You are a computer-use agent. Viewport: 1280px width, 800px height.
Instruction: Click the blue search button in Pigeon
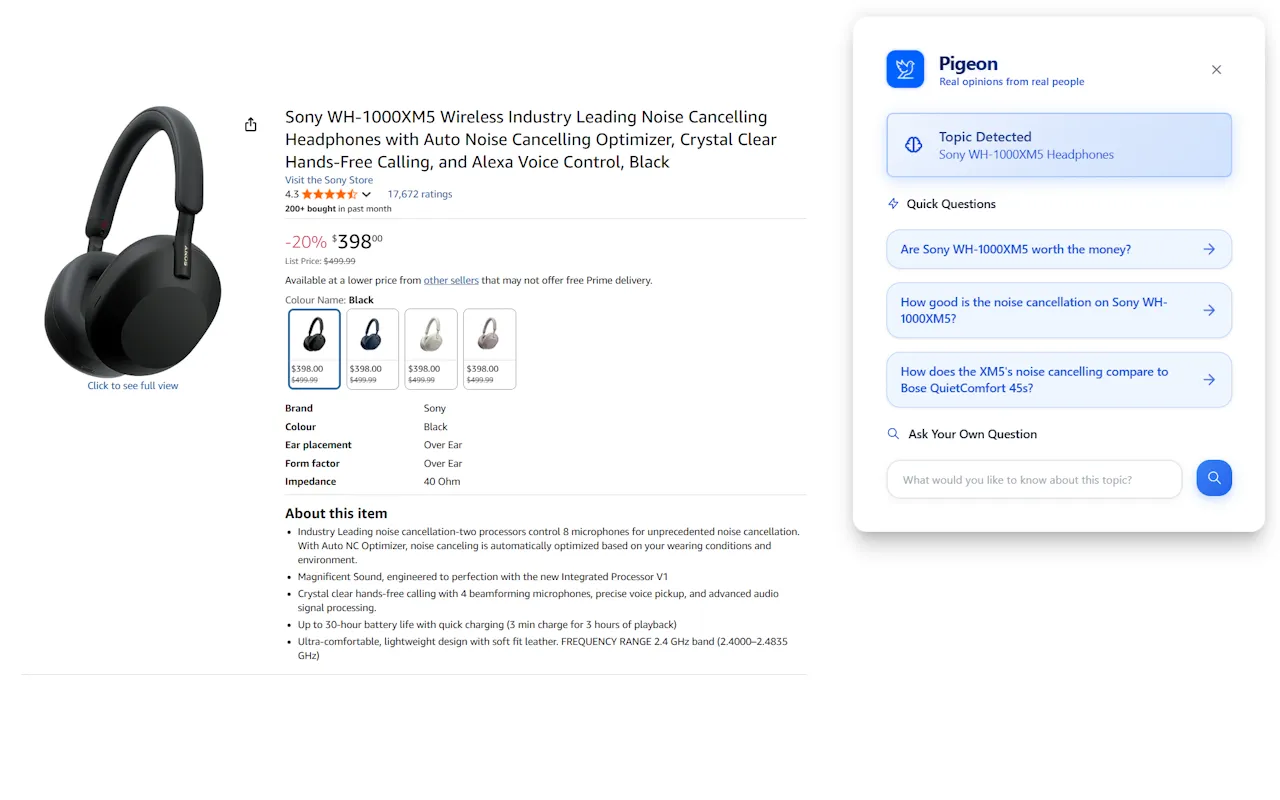click(1214, 478)
